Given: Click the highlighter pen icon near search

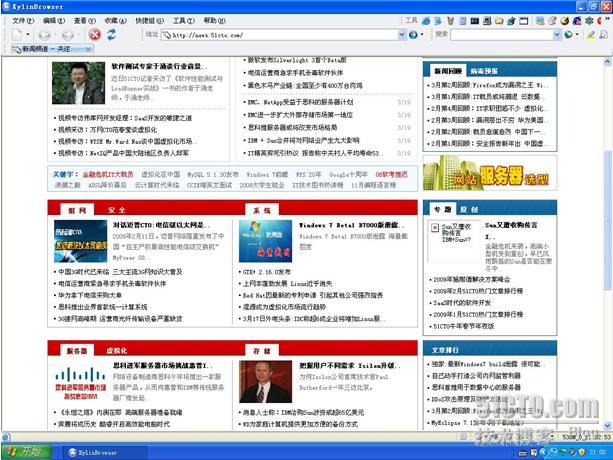Looking at the screenshot, I should pos(590,35).
